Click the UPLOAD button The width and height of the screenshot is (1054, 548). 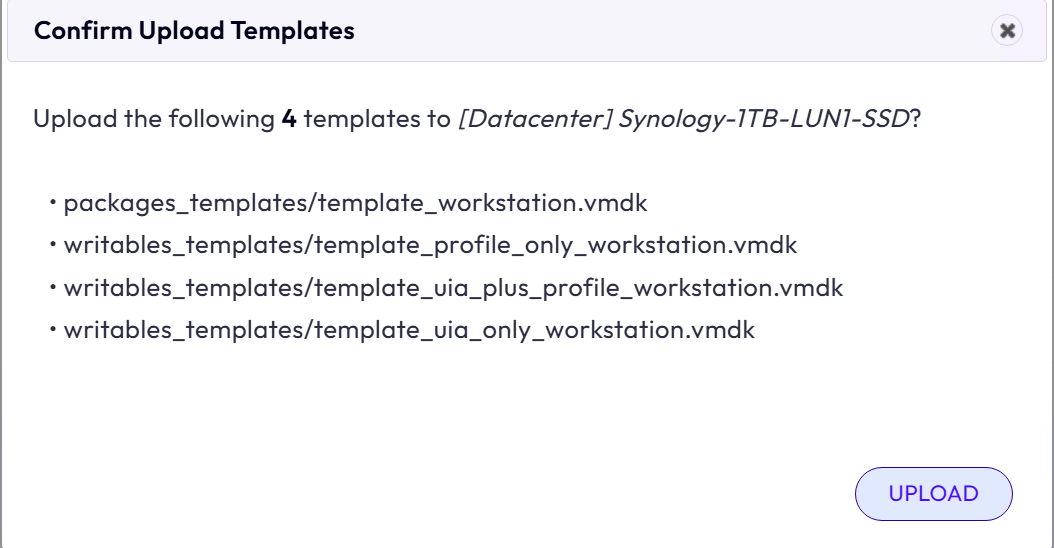coord(933,494)
